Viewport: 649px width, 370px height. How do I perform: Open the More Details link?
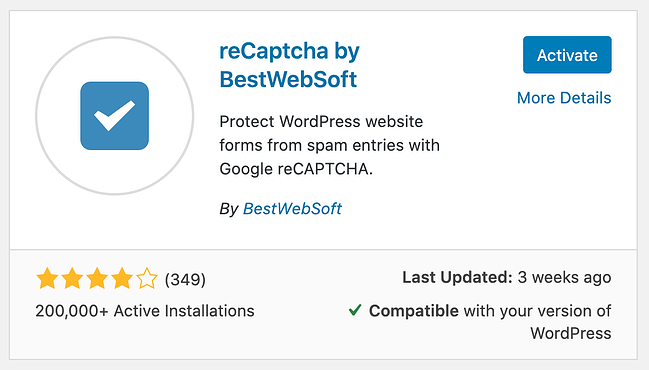point(564,98)
